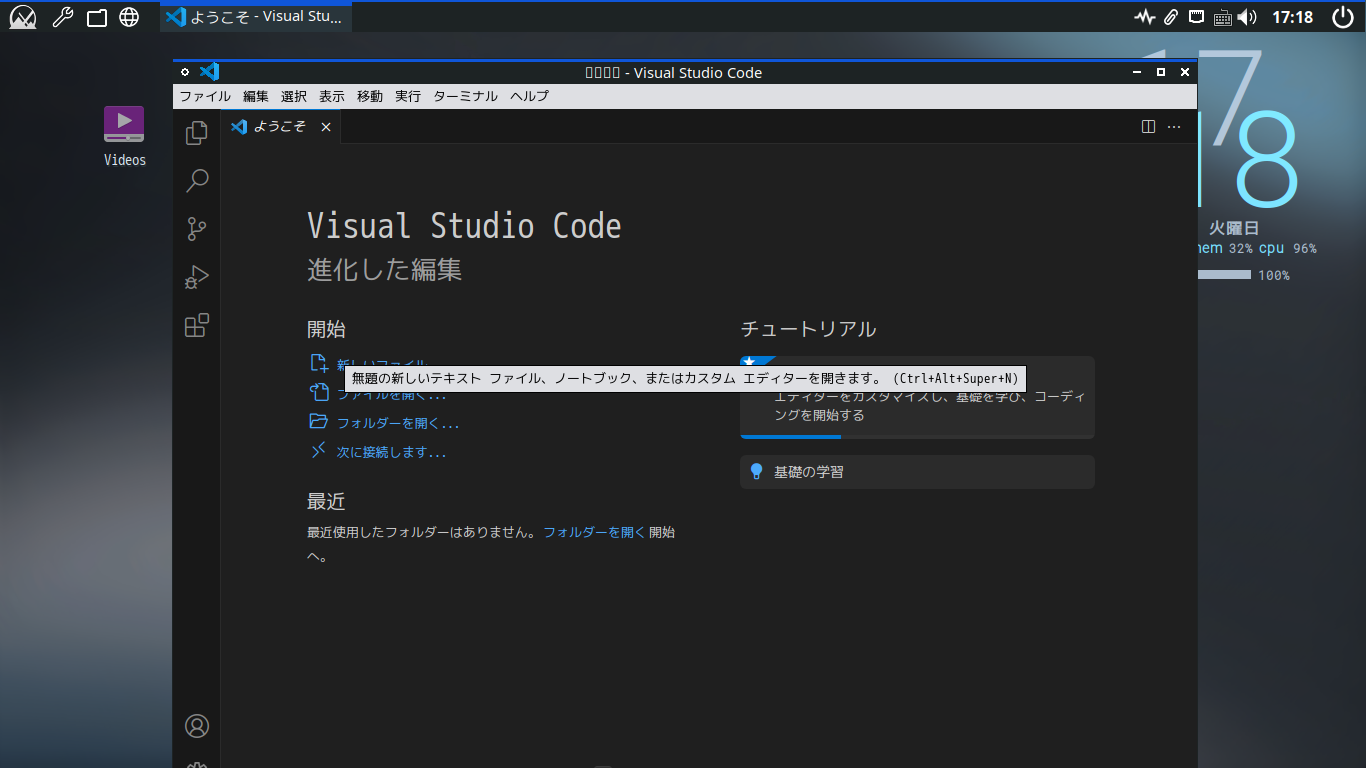Viewport: 1366px width, 768px height.
Task: Open the Videos desktop folder
Action: (124, 136)
